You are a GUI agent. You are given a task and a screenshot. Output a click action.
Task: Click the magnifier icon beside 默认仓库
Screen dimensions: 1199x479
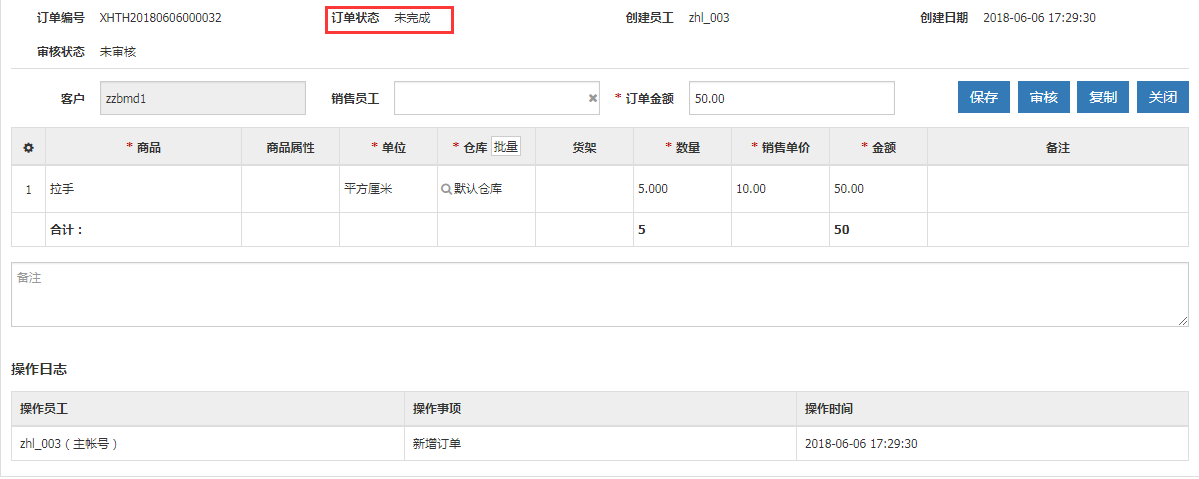(x=446, y=189)
